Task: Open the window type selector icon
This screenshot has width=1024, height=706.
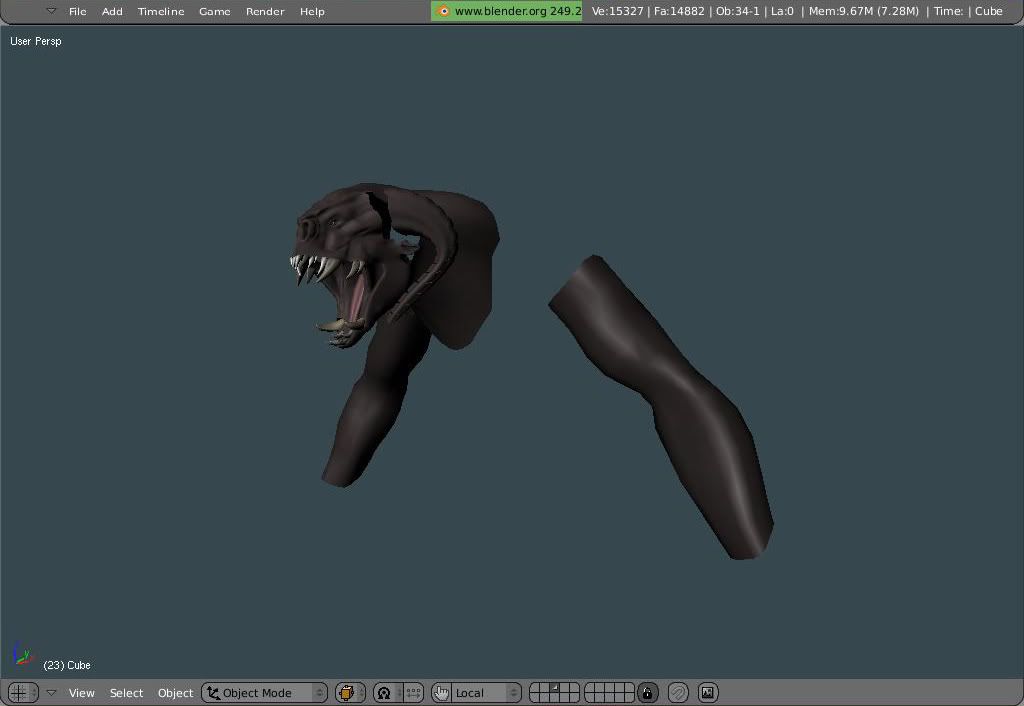Action: 22,693
